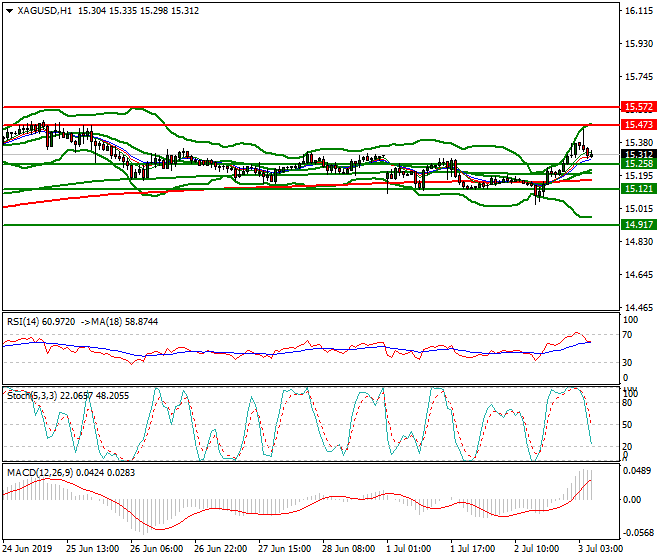Click the current price 15.312 label
This screenshot has width=660, height=560.
(639, 154)
